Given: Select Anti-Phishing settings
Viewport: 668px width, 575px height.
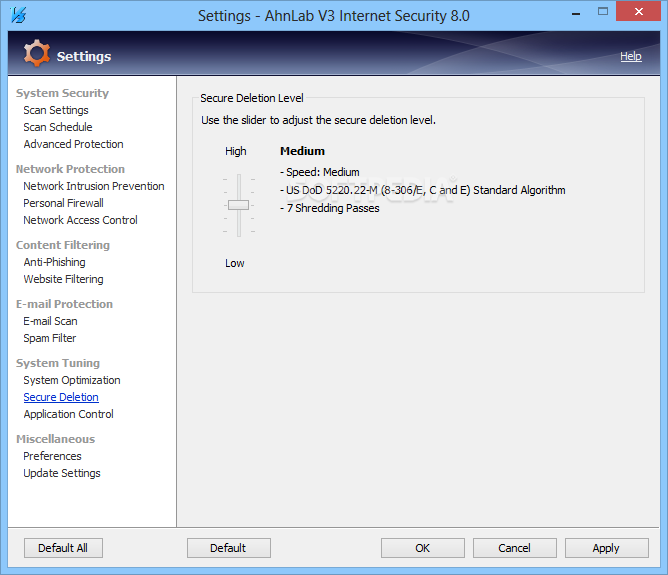Looking at the screenshot, I should pyautogui.click(x=55, y=262).
